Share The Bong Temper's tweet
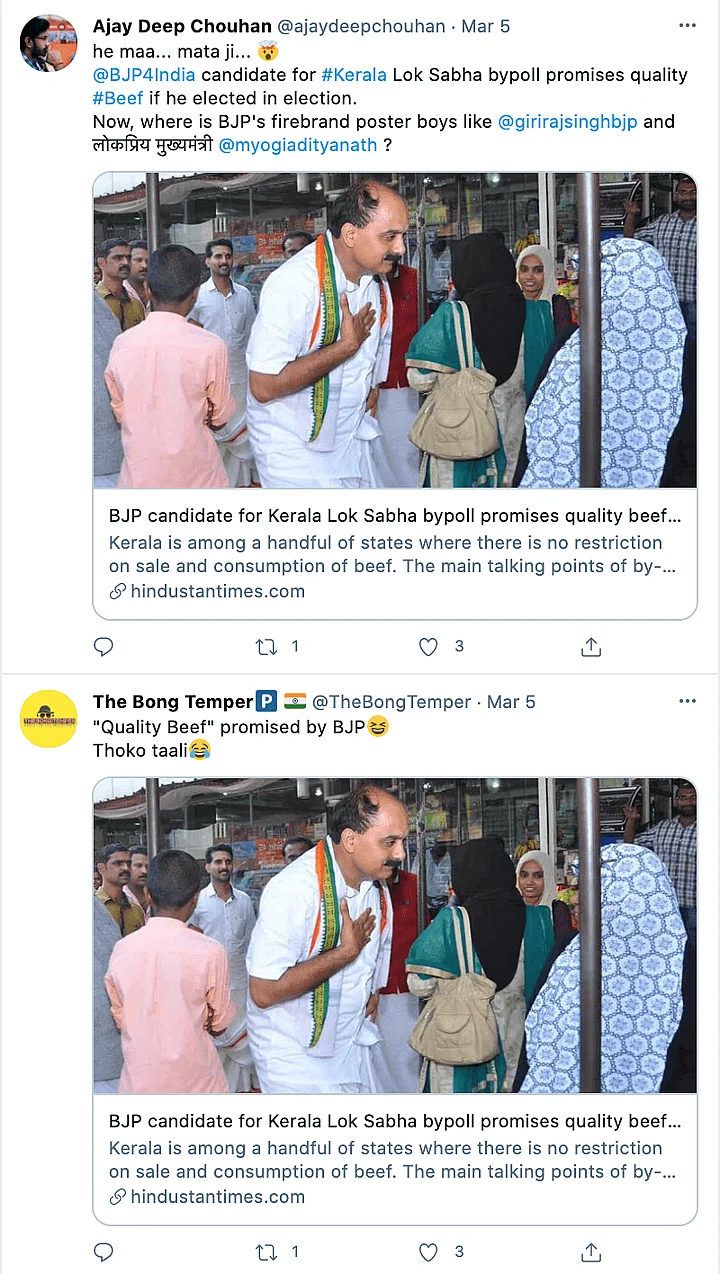The width and height of the screenshot is (720, 1274). [591, 1252]
